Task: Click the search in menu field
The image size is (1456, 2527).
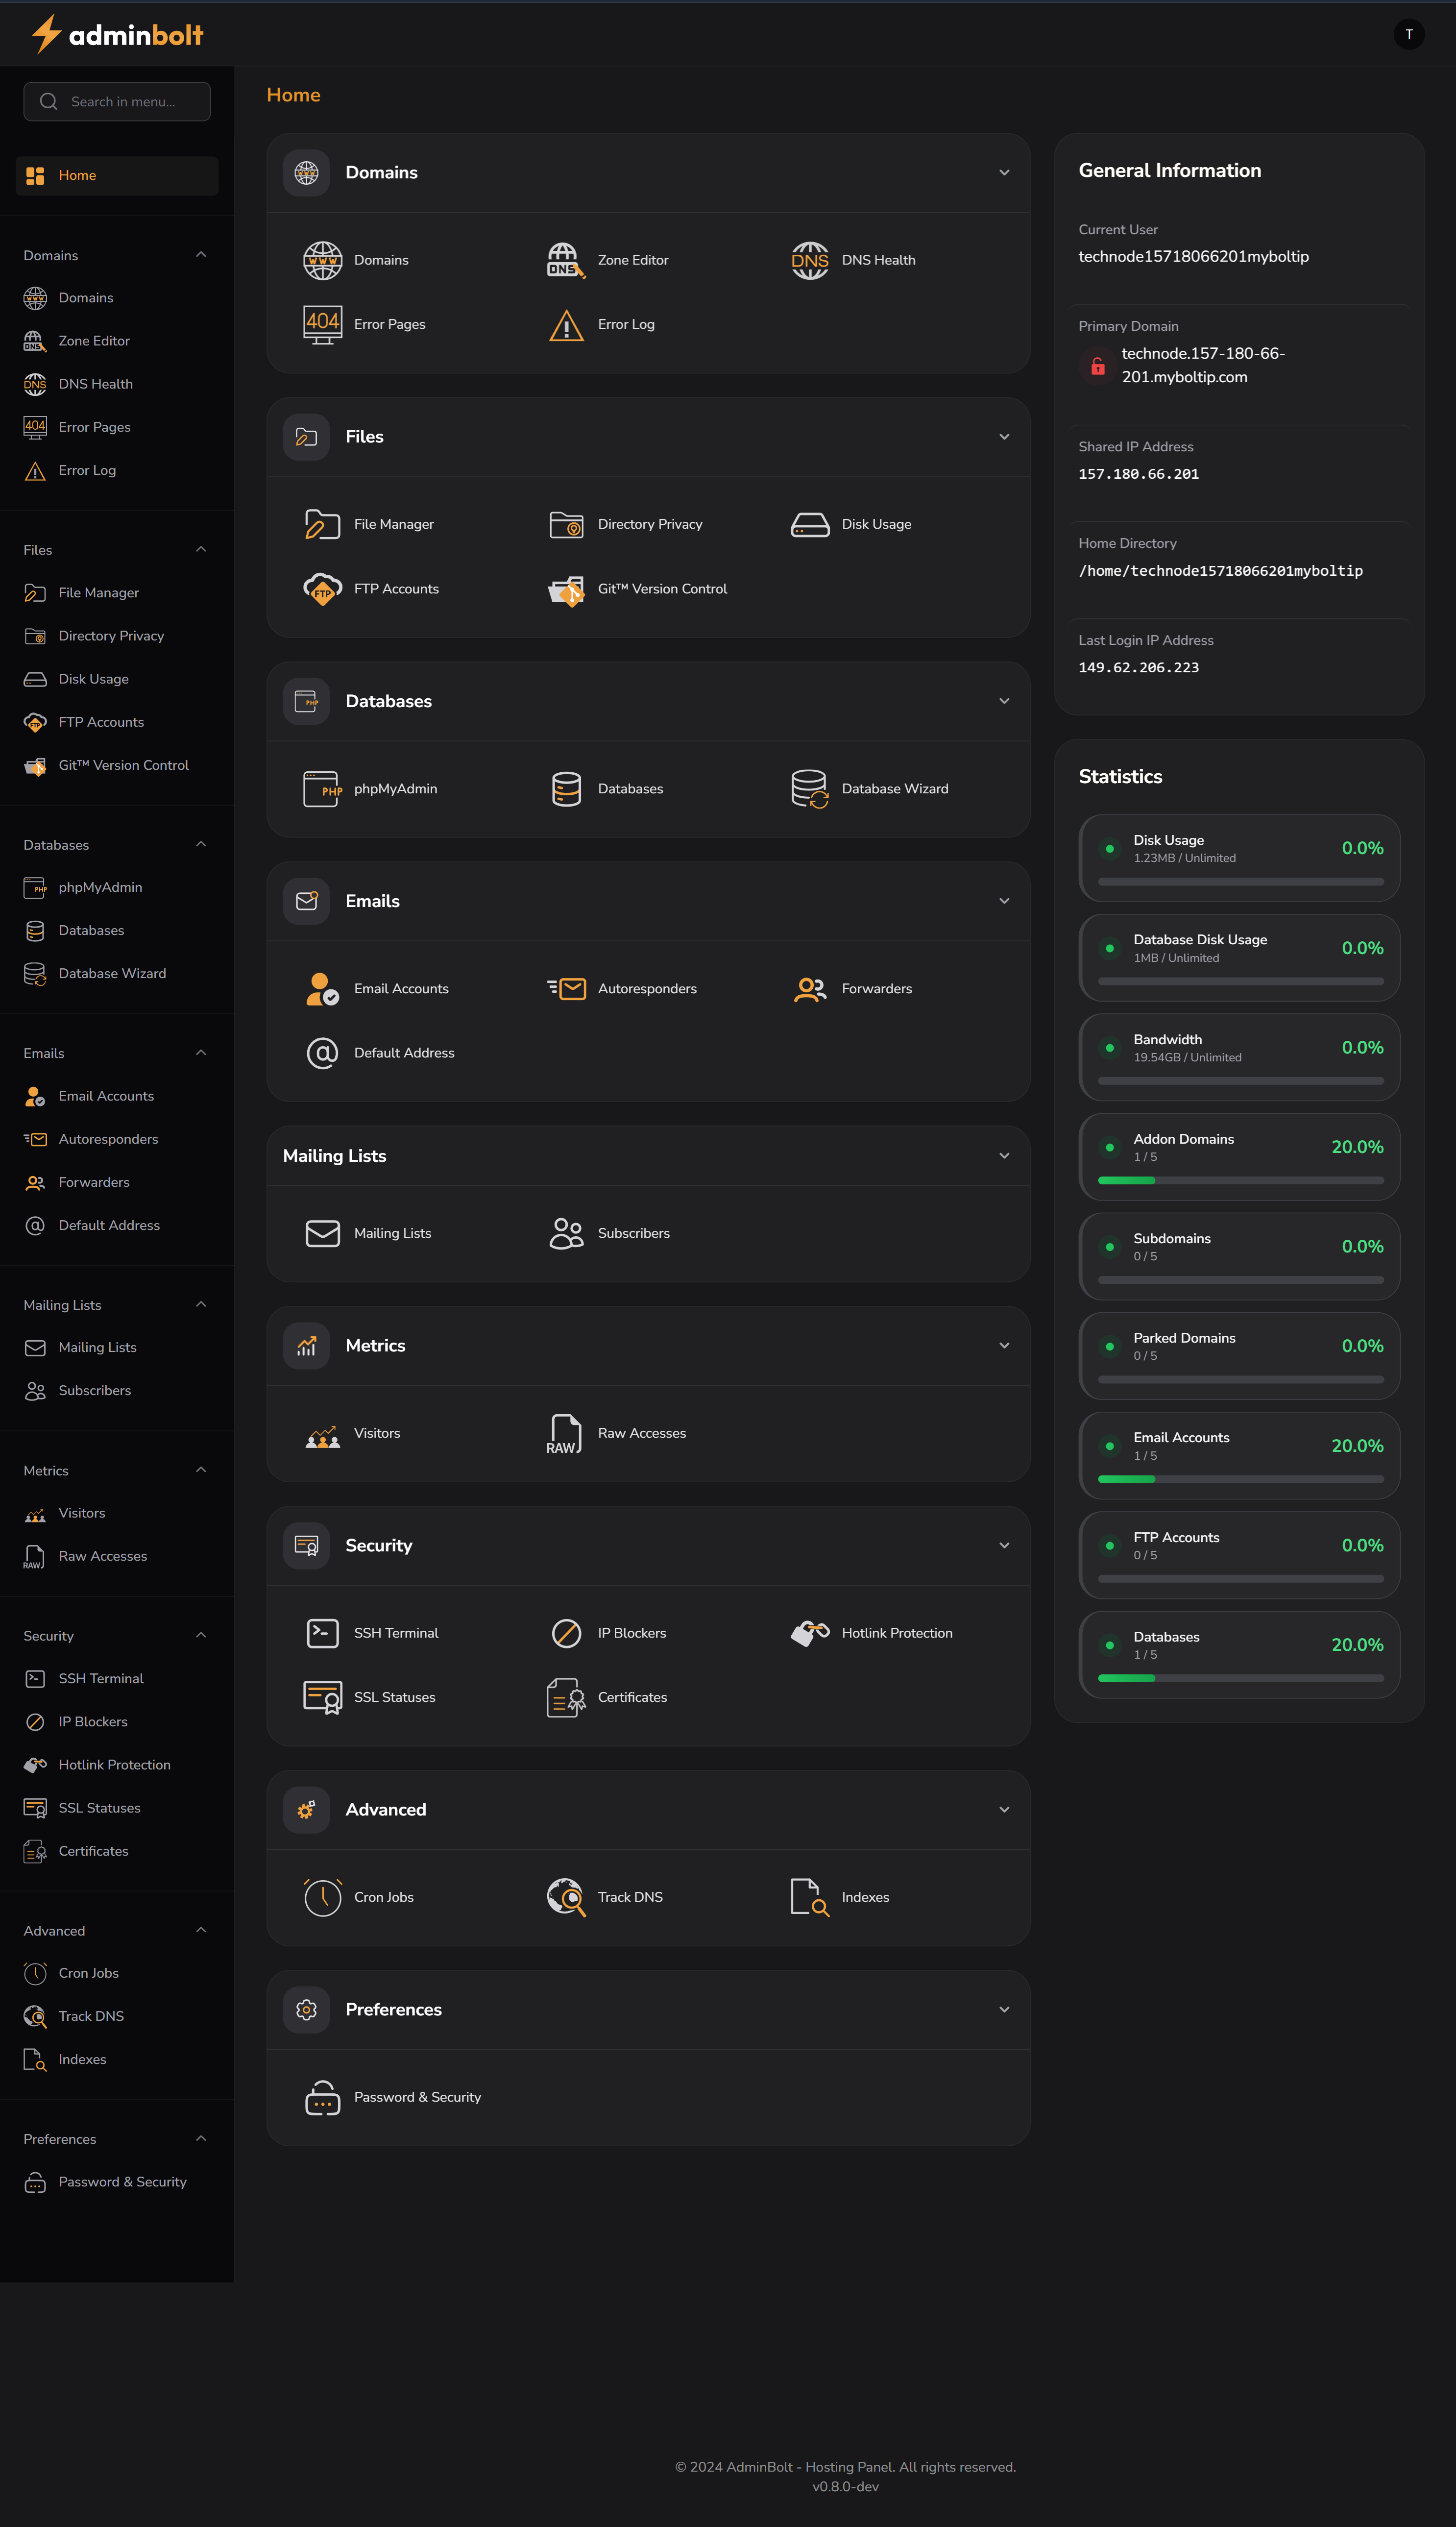Action: [x=116, y=101]
